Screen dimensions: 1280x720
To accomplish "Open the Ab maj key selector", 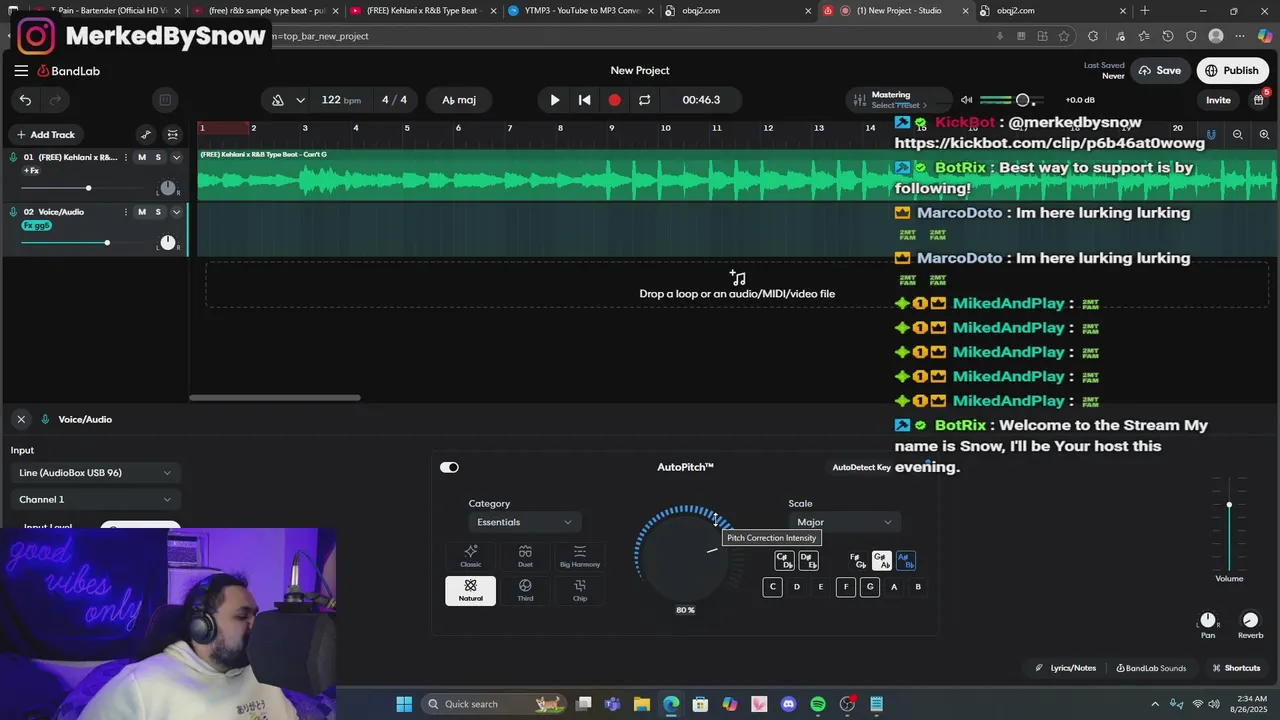I will 459,100.
